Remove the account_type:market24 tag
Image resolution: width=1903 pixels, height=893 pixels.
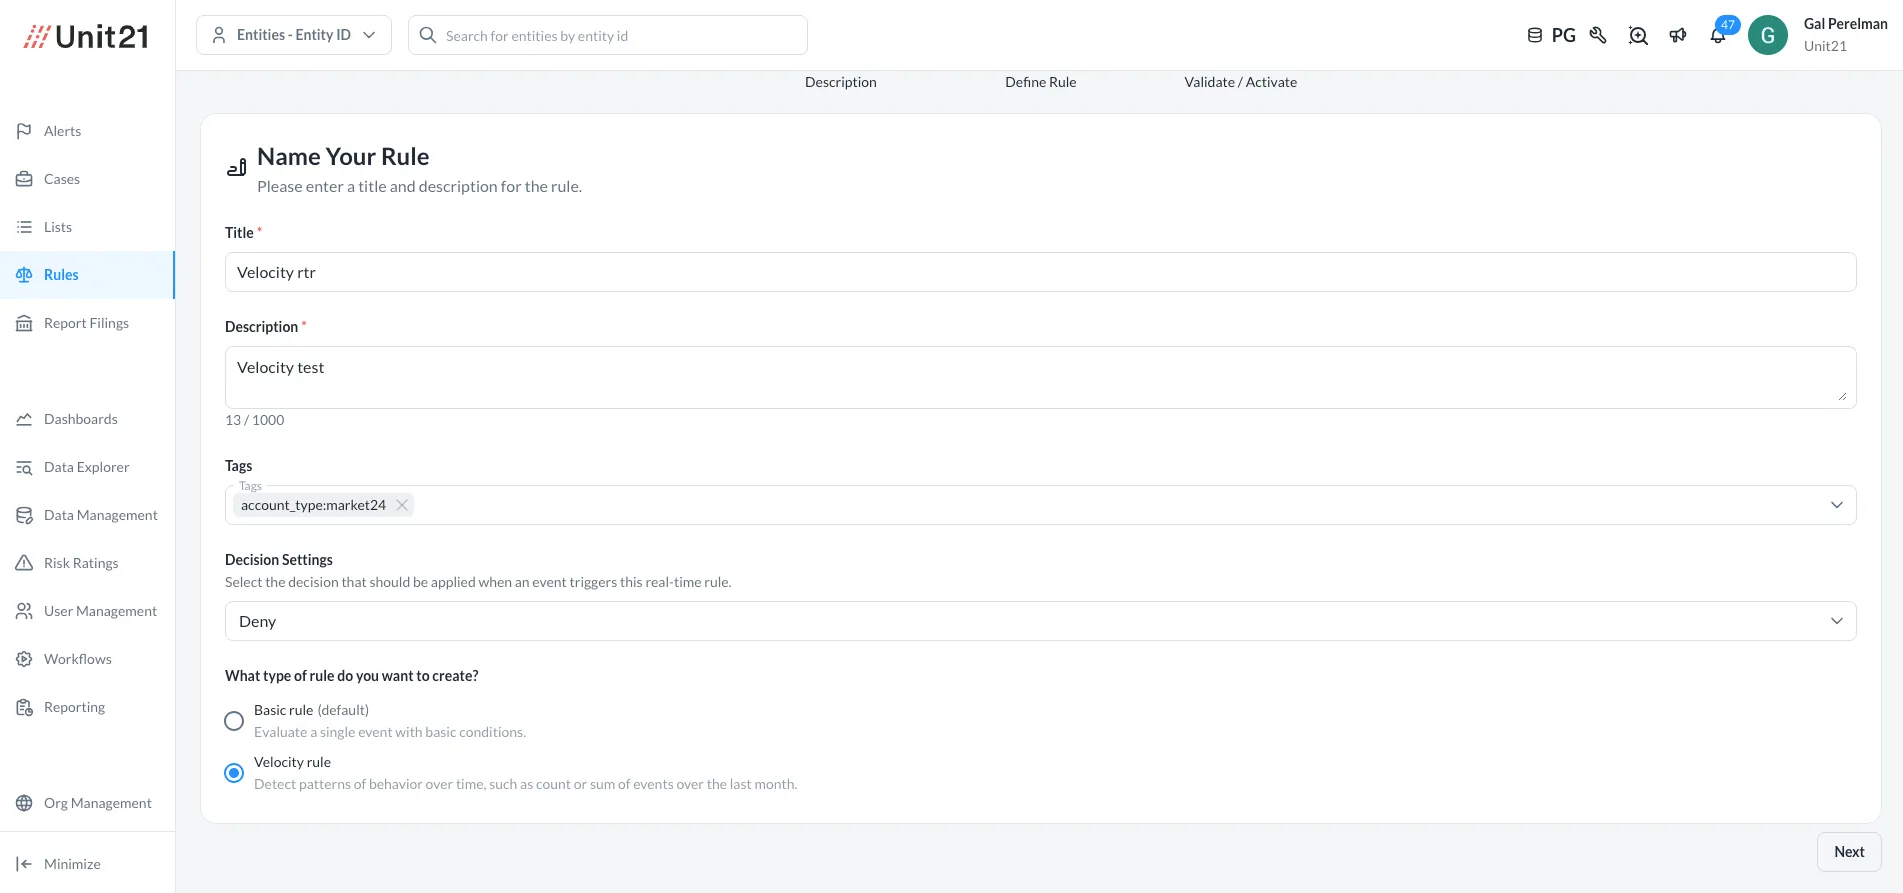point(402,505)
